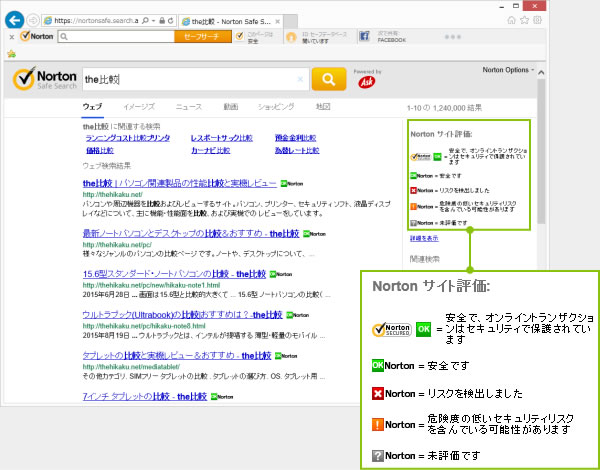
Task: Click the lock security icon in address bar
Action: click(162, 21)
